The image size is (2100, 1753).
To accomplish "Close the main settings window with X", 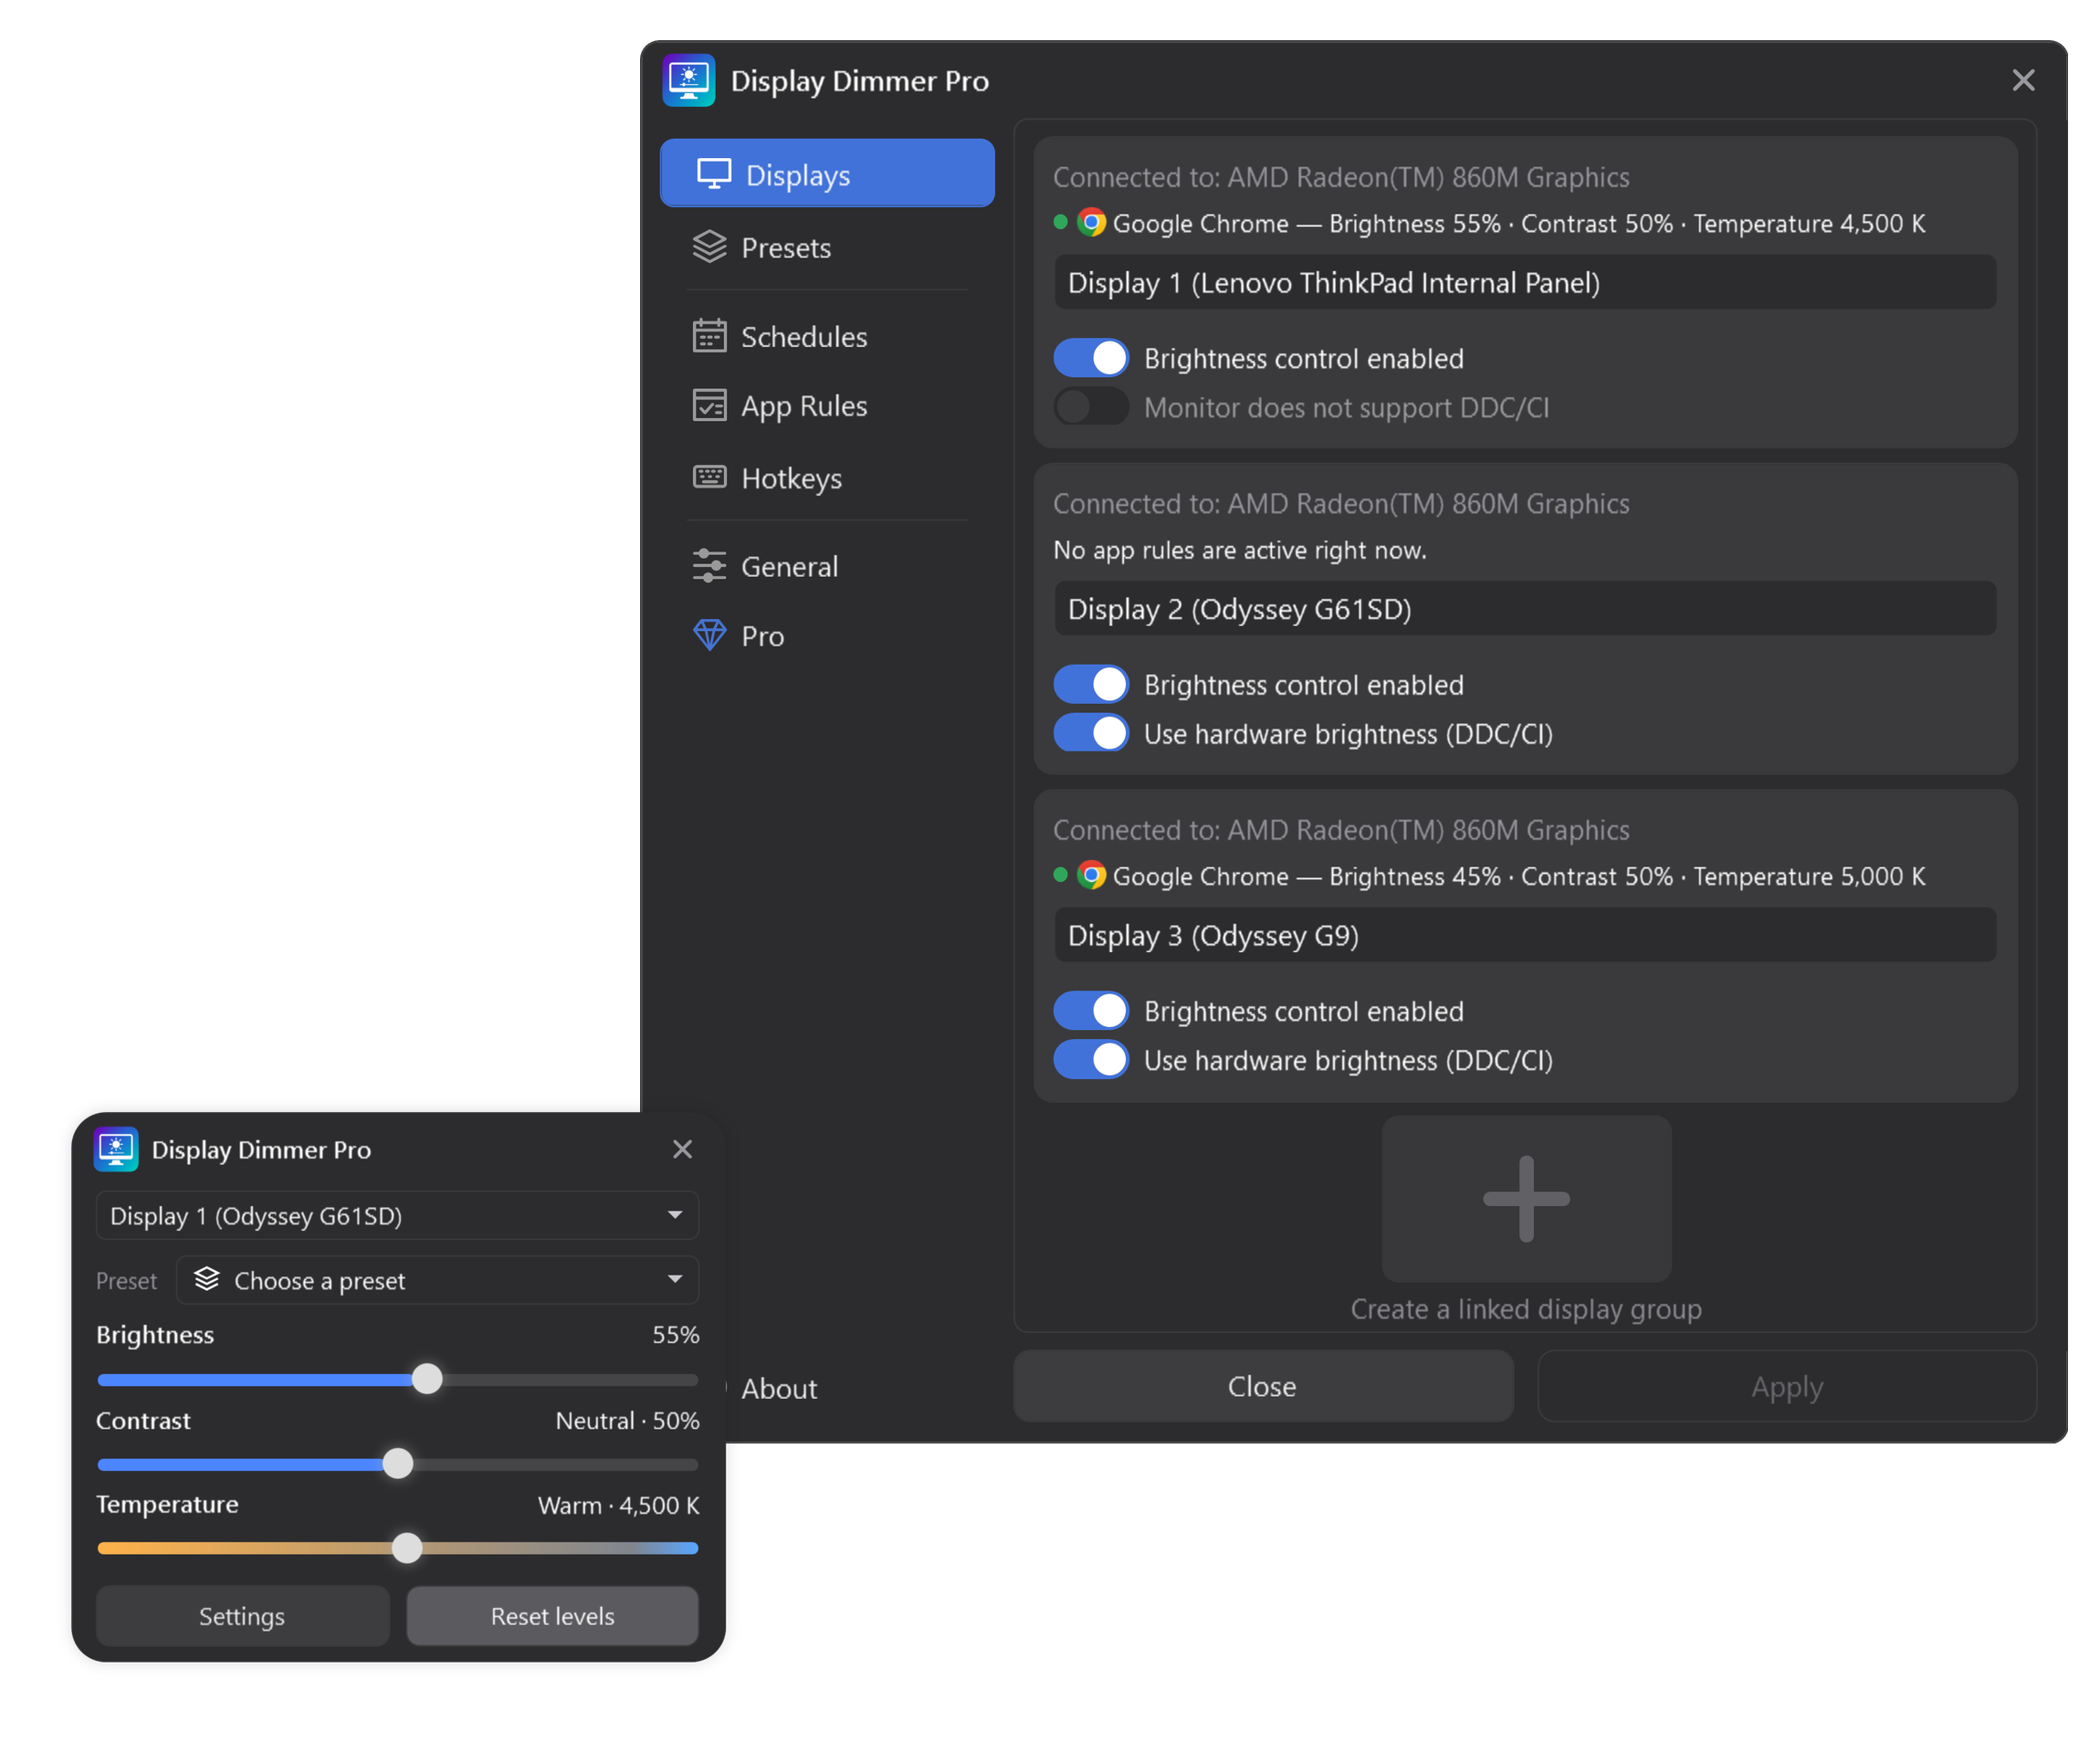I will 2023,80.
